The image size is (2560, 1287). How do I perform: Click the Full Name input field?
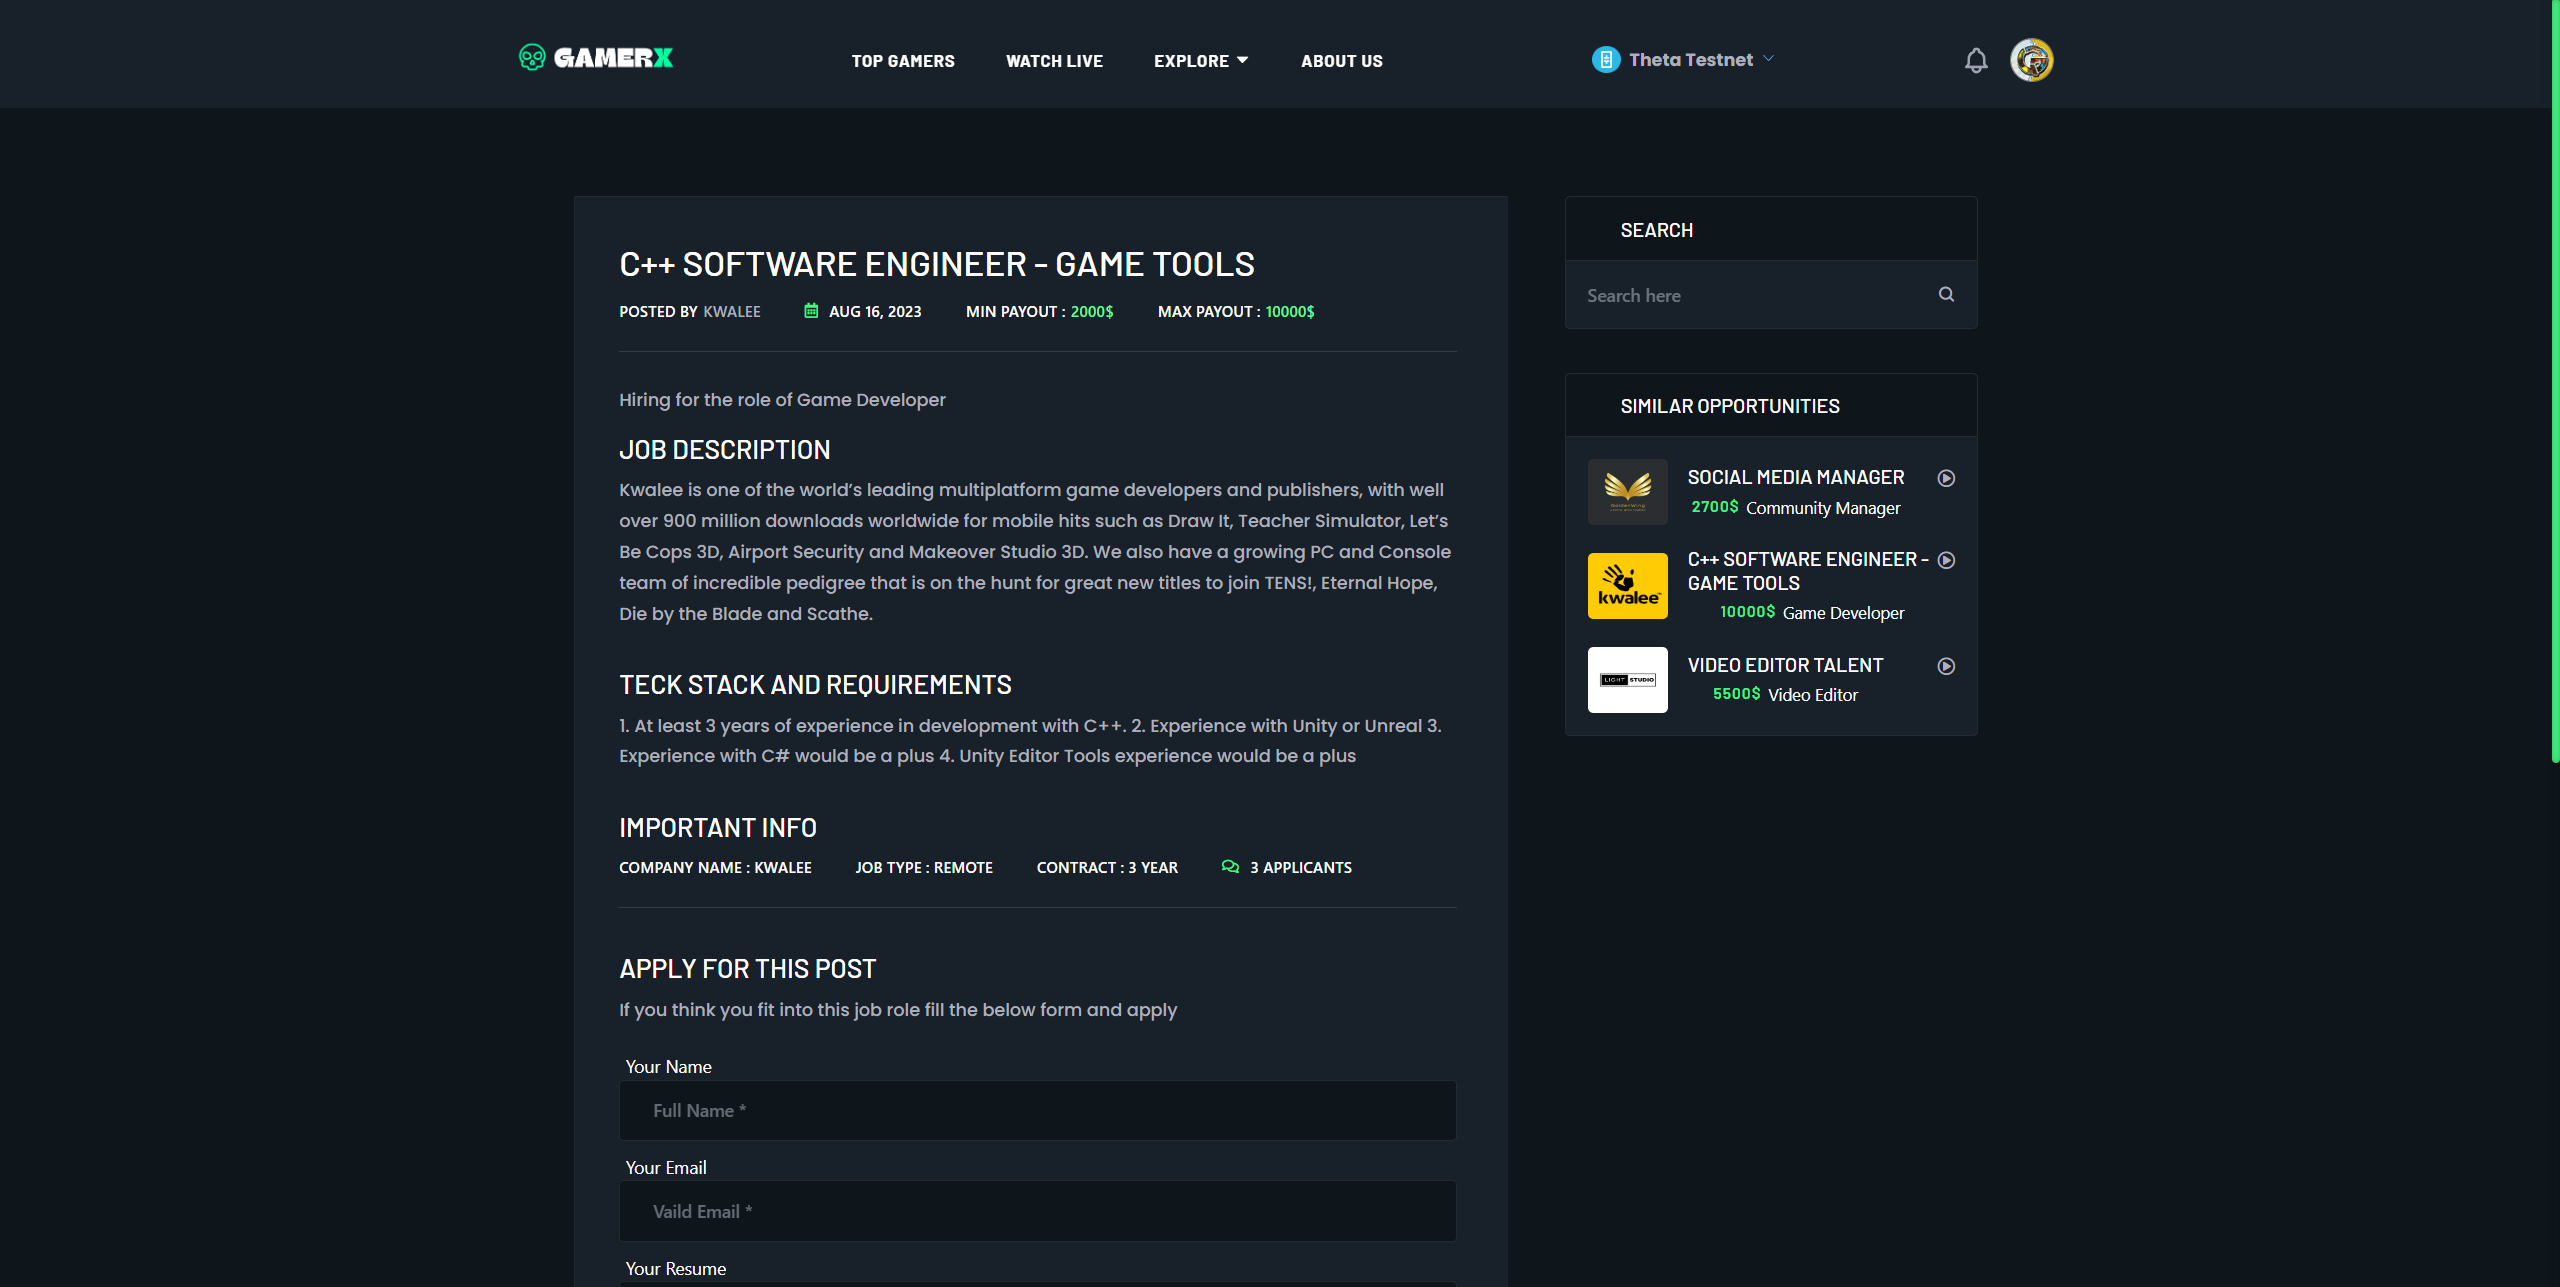coord(1037,1110)
